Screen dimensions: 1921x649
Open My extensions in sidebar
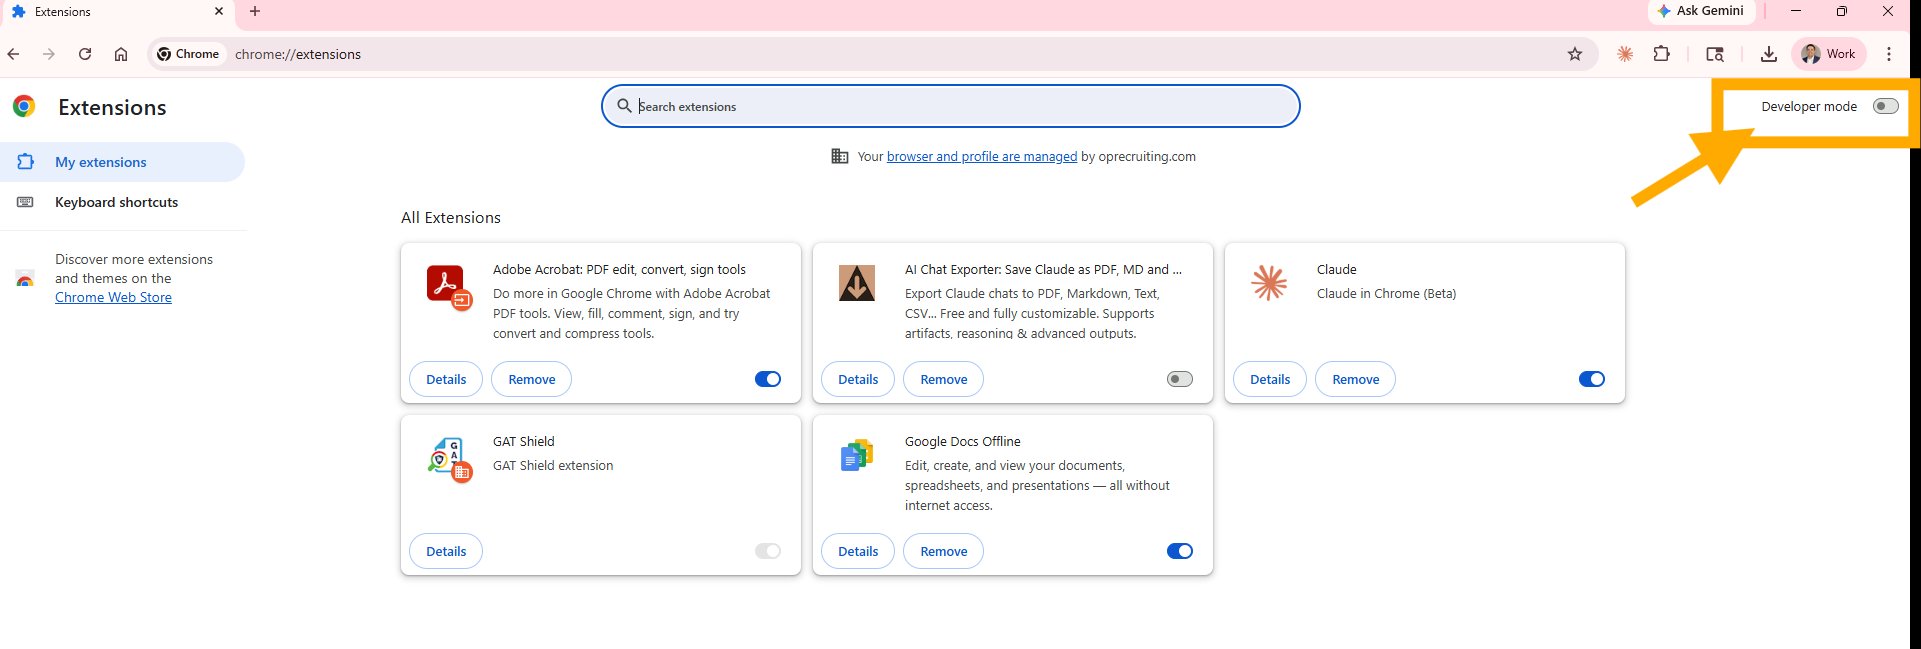coord(122,162)
